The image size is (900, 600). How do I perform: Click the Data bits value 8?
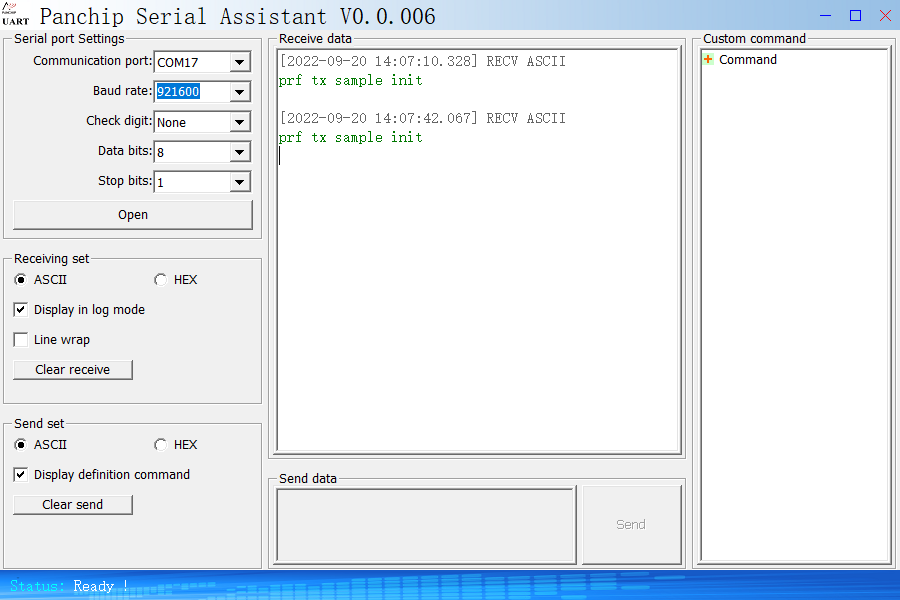pos(192,152)
